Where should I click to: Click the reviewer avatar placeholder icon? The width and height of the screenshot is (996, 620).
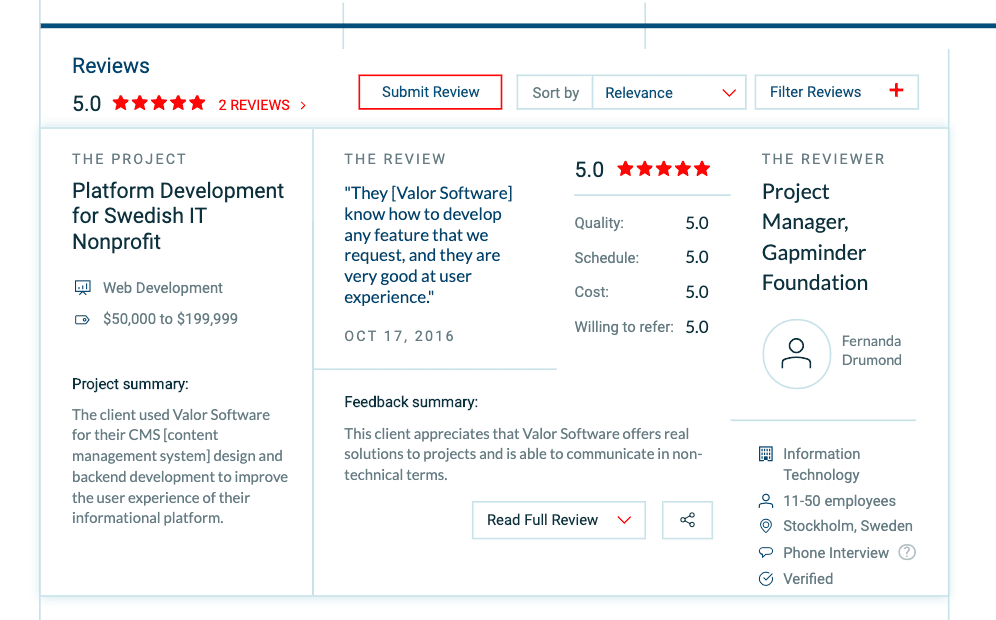coord(796,354)
